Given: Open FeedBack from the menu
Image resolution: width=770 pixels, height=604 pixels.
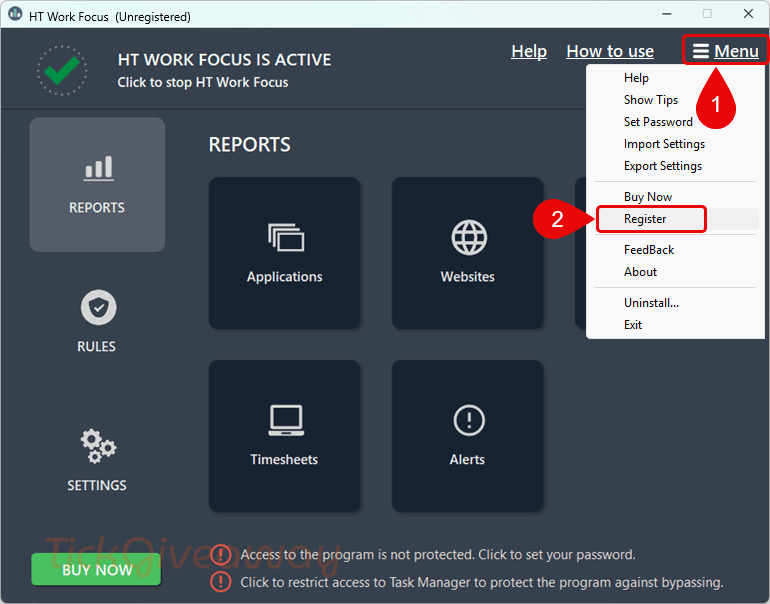Looking at the screenshot, I should [649, 250].
